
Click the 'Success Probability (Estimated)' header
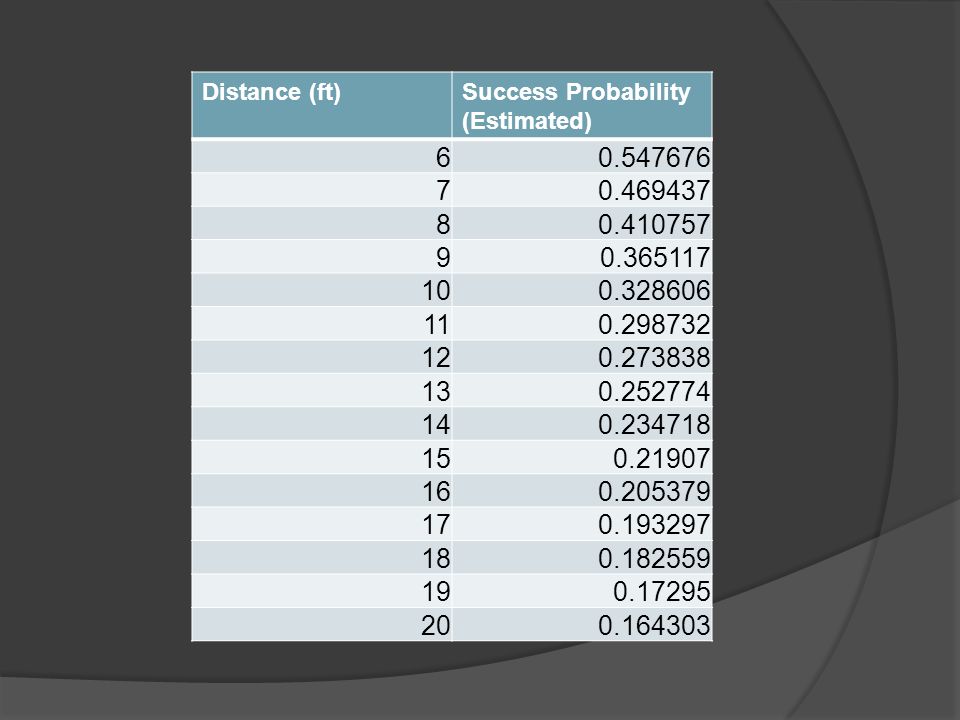tap(582, 105)
